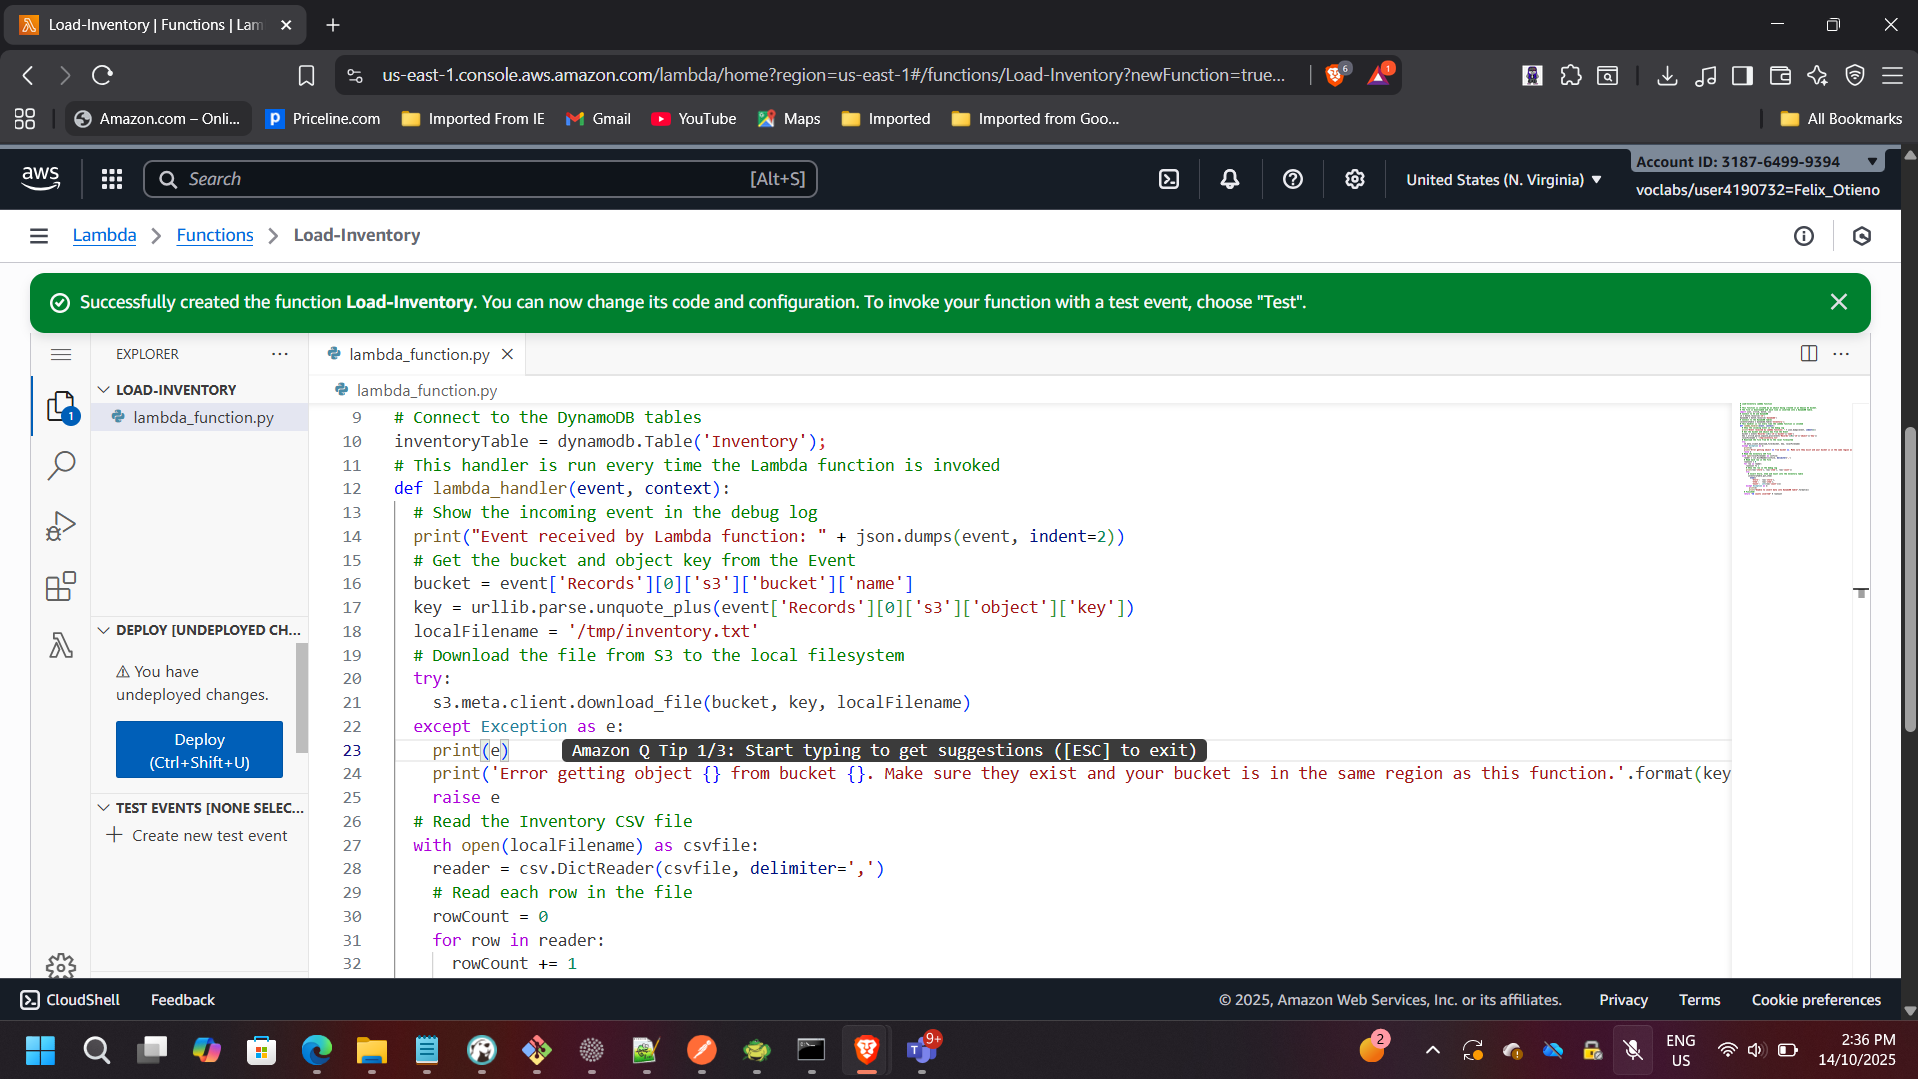Collapse the LOAD-INVENTORY folder tree
The image size is (1918, 1079).
point(105,389)
